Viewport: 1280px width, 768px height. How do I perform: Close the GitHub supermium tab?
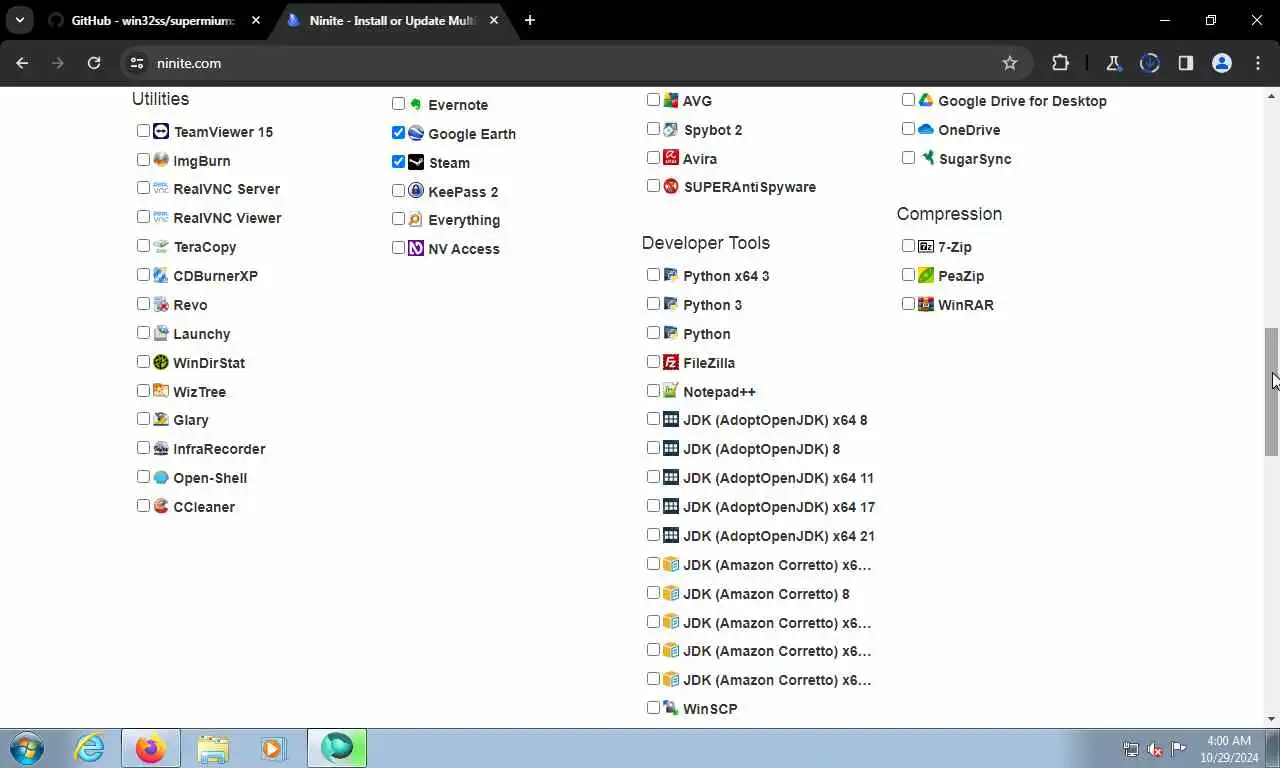tap(256, 20)
